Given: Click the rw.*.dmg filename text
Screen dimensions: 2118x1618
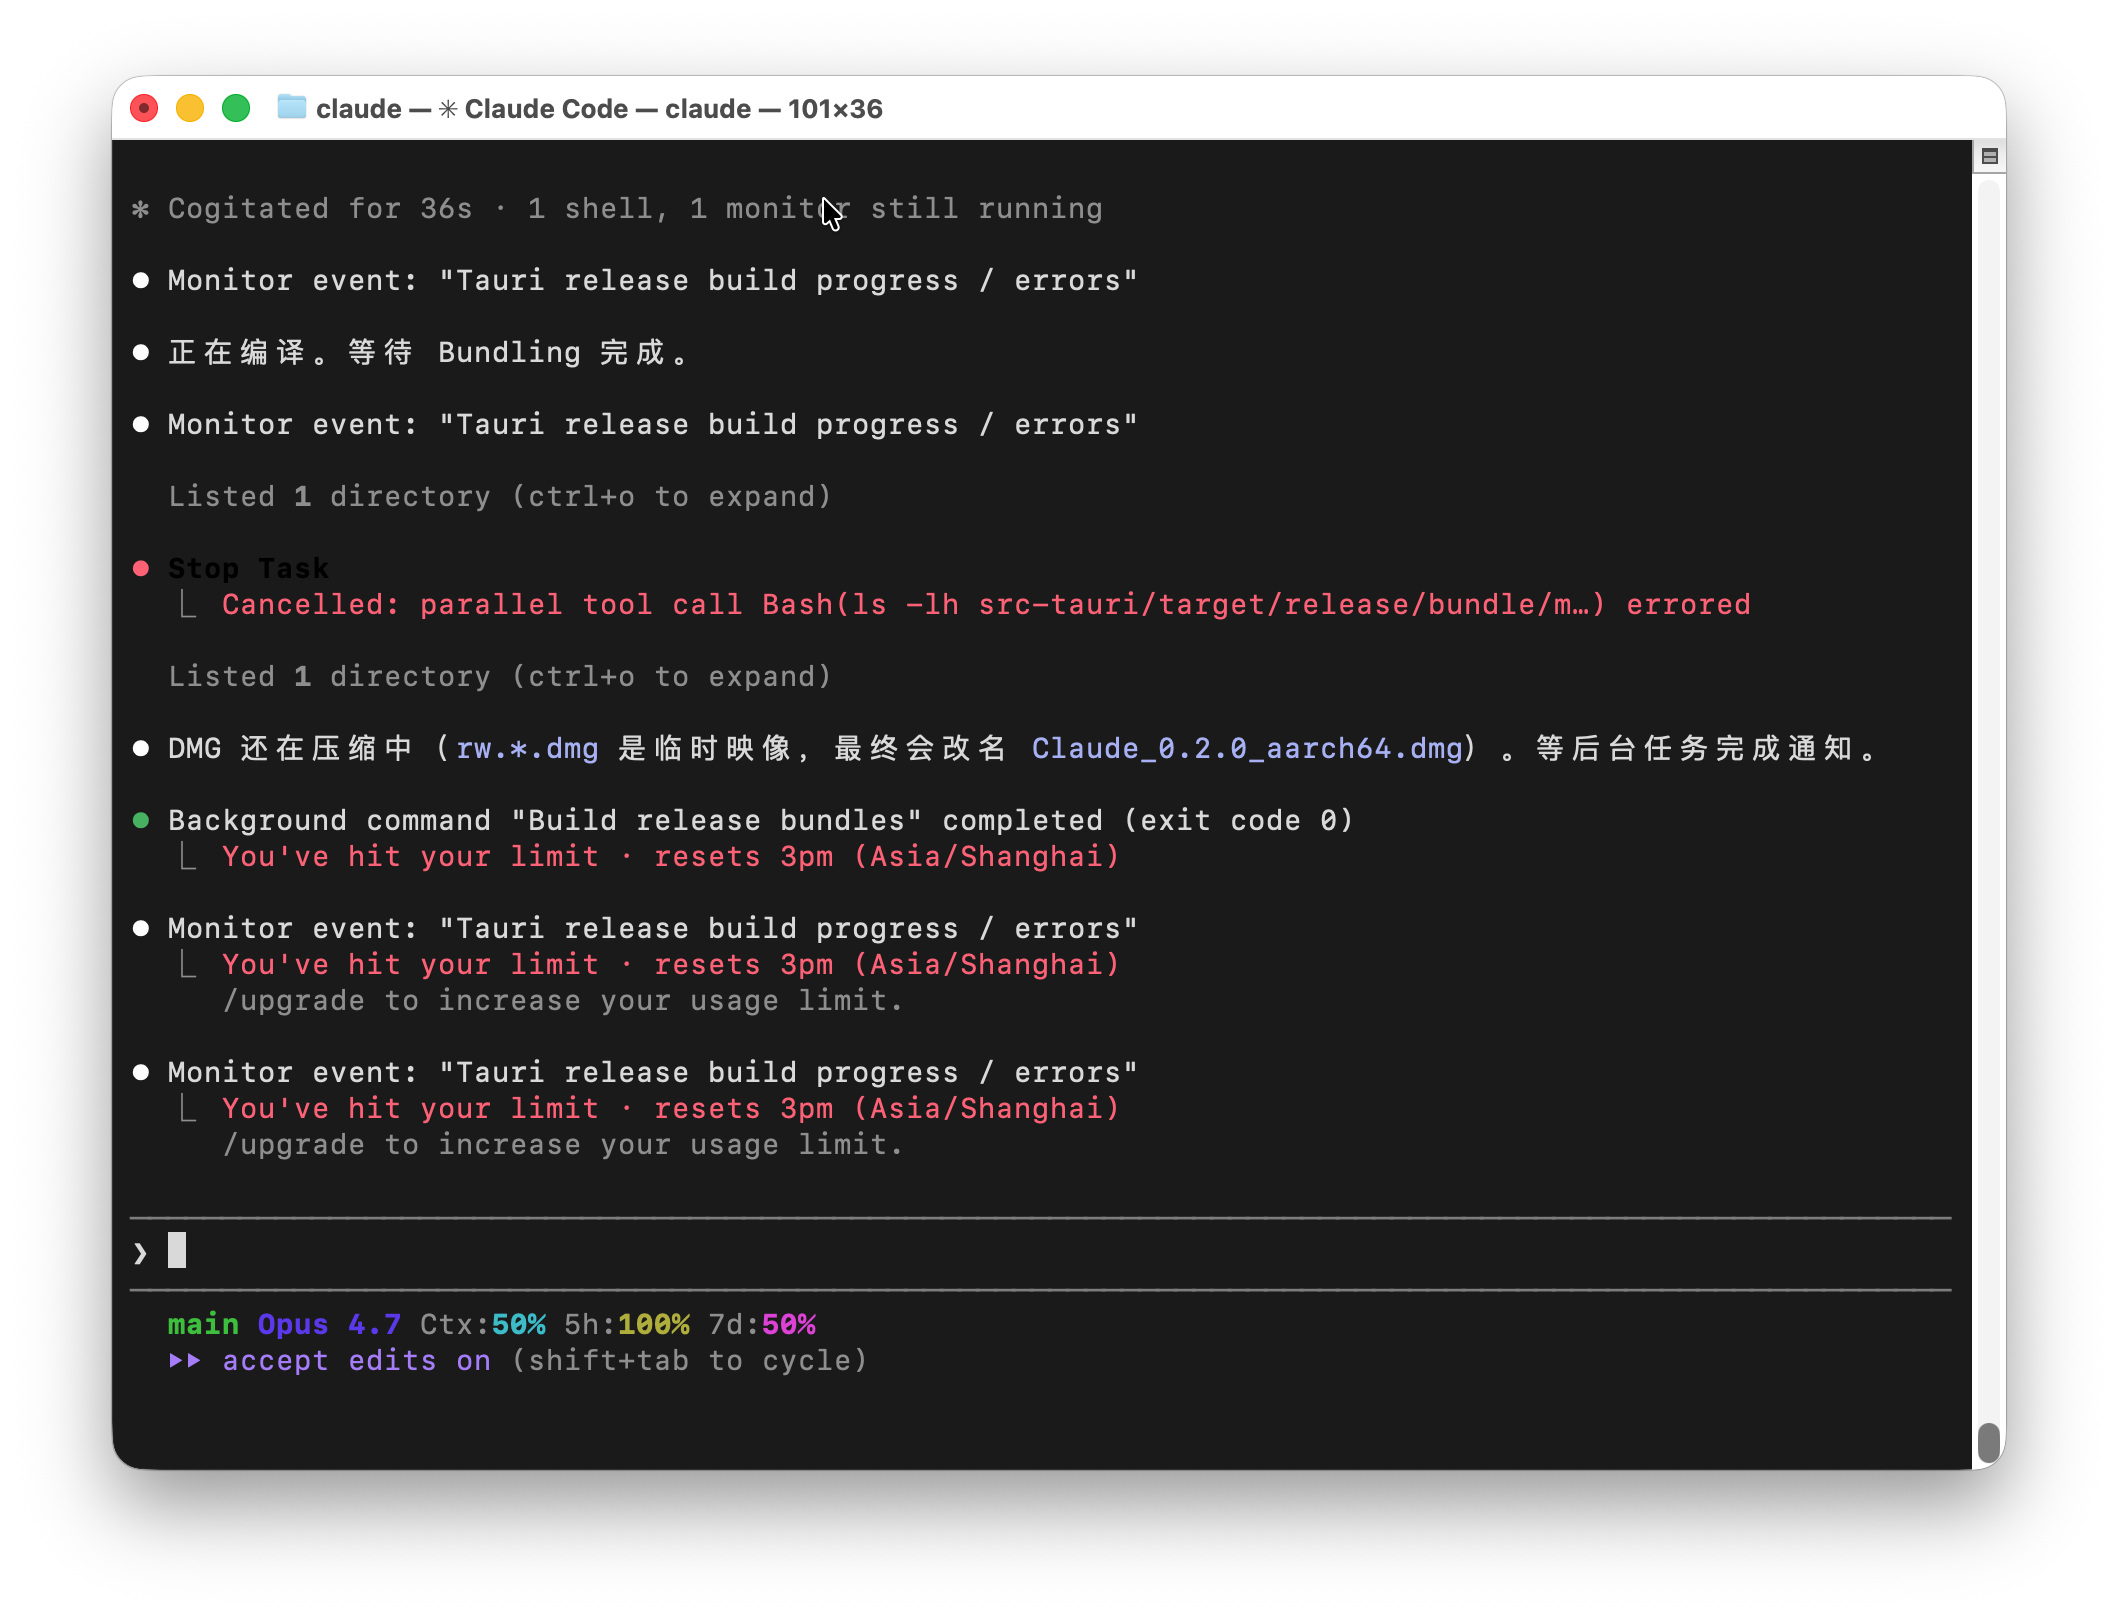Looking at the screenshot, I should pos(527,748).
